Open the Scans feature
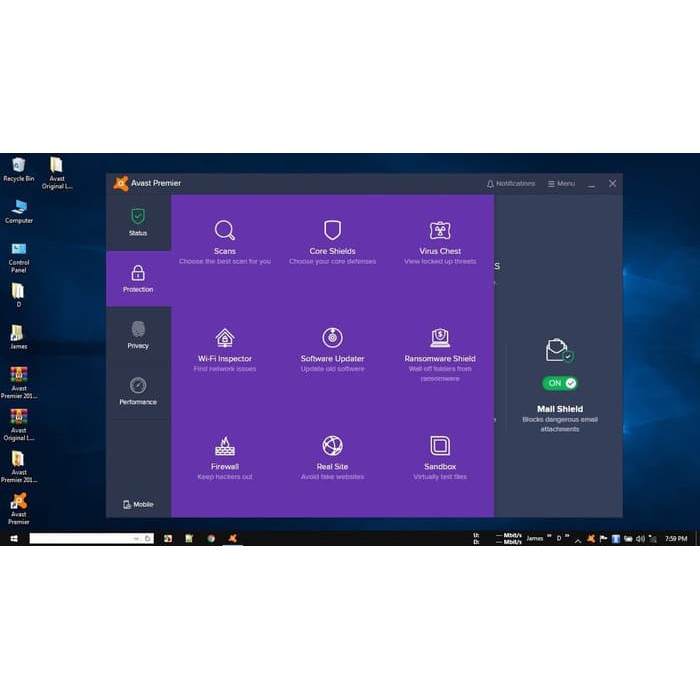 tap(225, 242)
